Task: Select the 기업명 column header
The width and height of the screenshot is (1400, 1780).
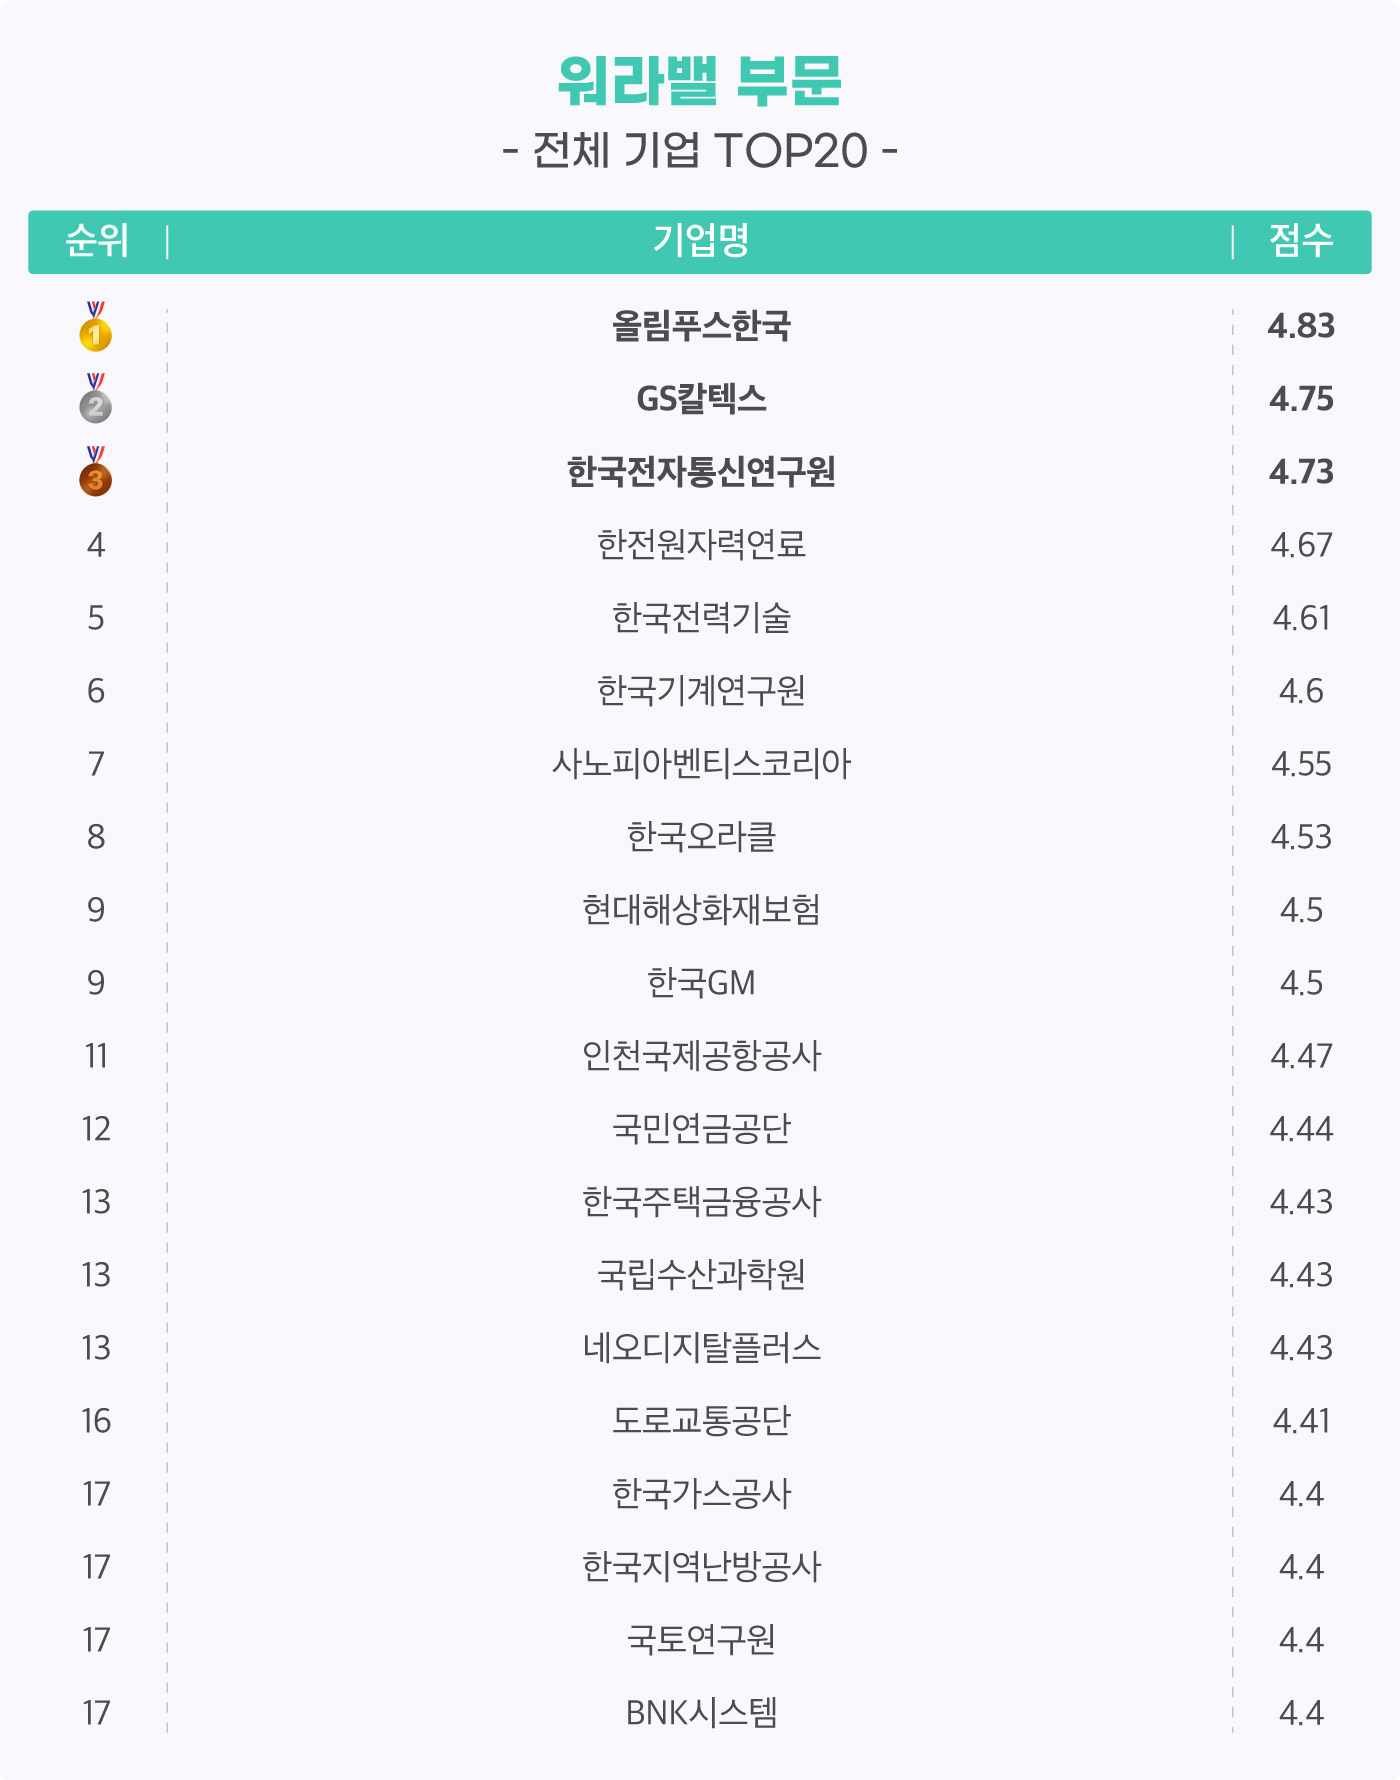Action: (x=701, y=241)
